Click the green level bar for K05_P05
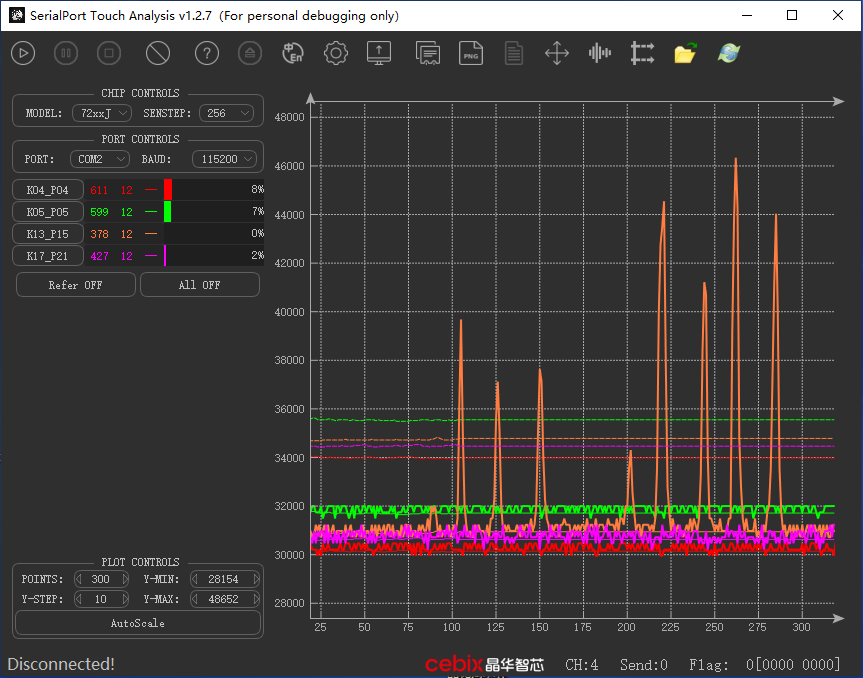The height and width of the screenshot is (678, 863). click(167, 212)
